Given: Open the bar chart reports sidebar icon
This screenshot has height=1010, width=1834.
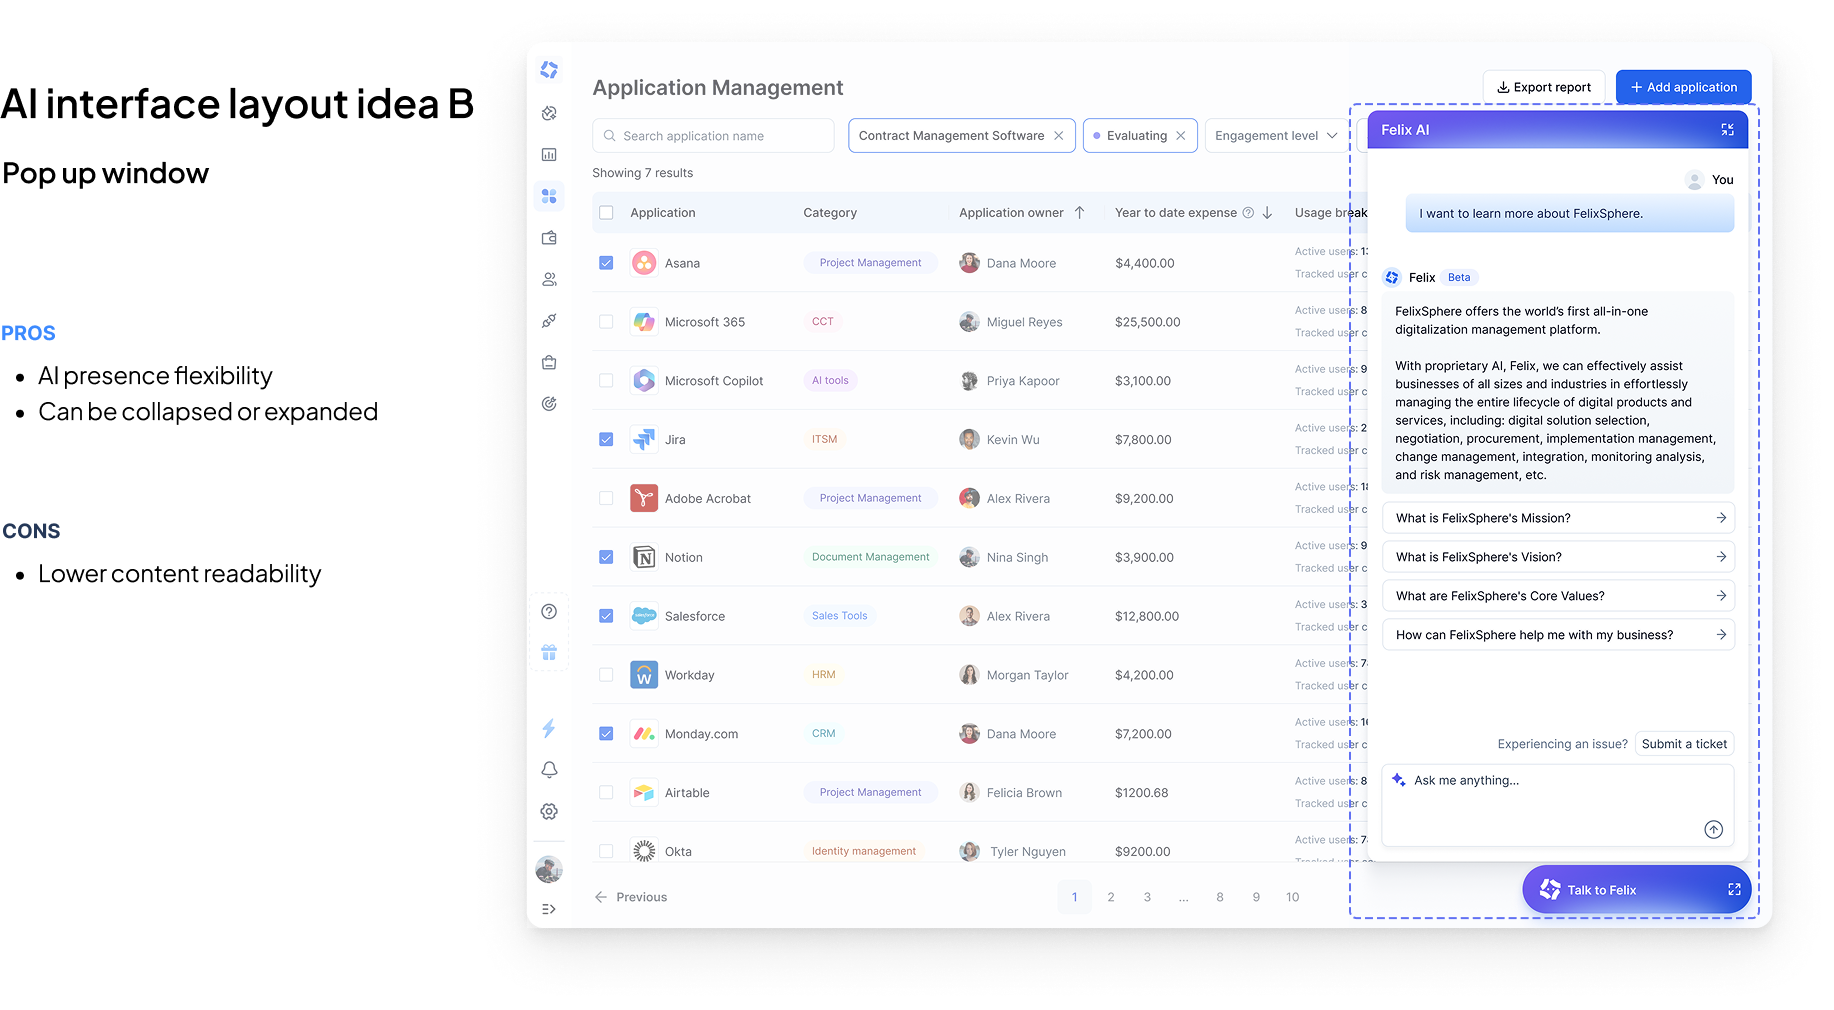Looking at the screenshot, I should pos(549,155).
